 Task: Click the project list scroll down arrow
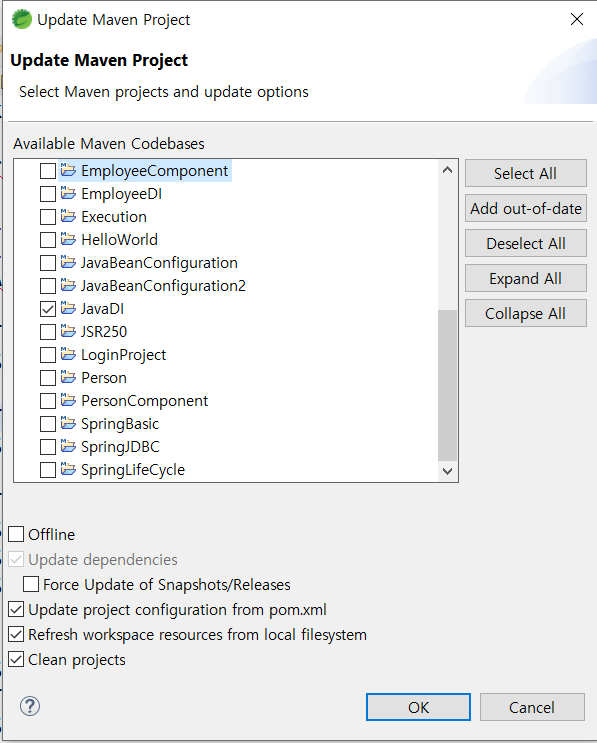[447, 471]
